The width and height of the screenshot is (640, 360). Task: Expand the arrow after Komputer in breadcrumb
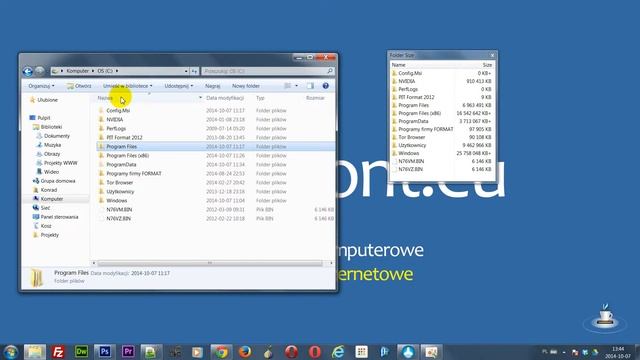pos(93,71)
